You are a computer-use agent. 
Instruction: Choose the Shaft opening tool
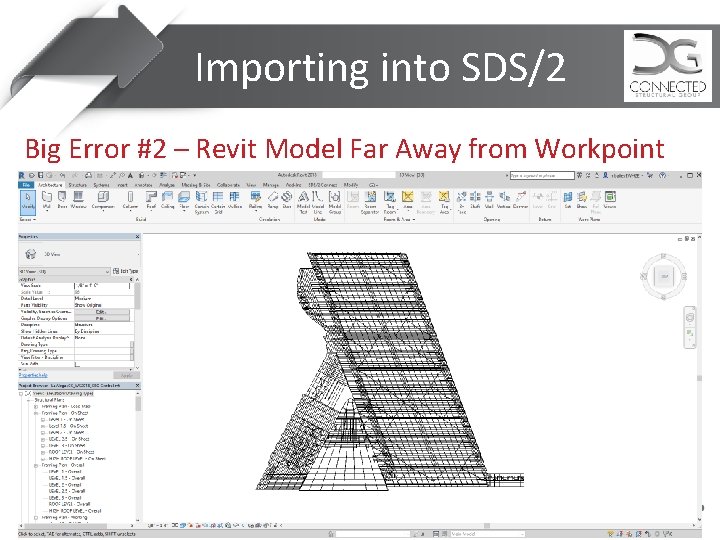475,201
